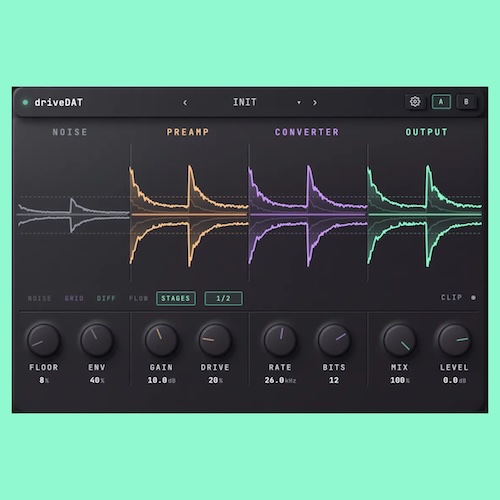Click the RATE knob
This screenshot has width=500, height=500.
280,340
